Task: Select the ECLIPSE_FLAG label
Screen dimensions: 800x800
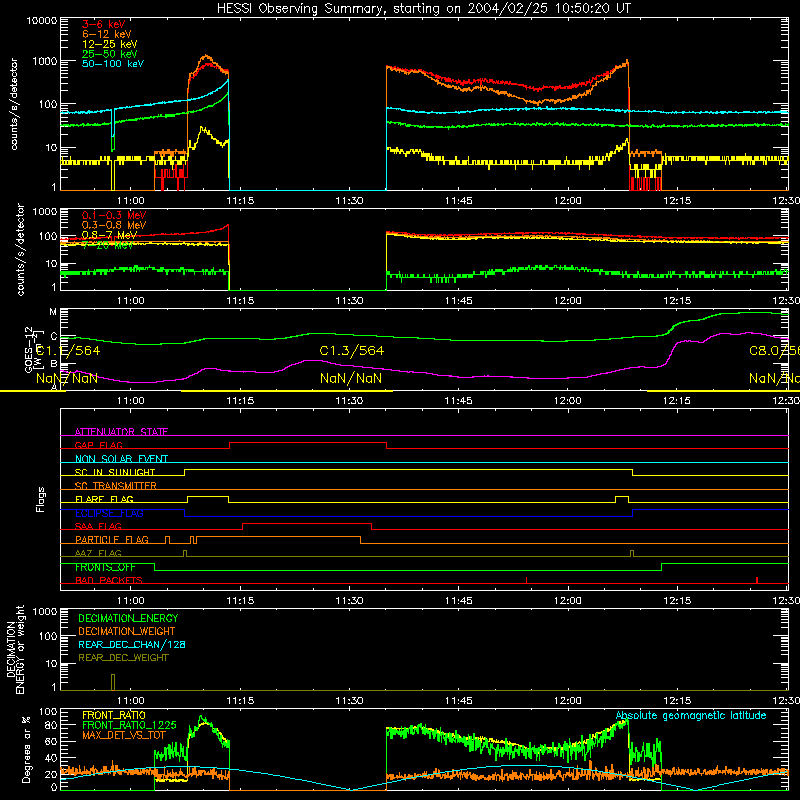Action: point(109,513)
